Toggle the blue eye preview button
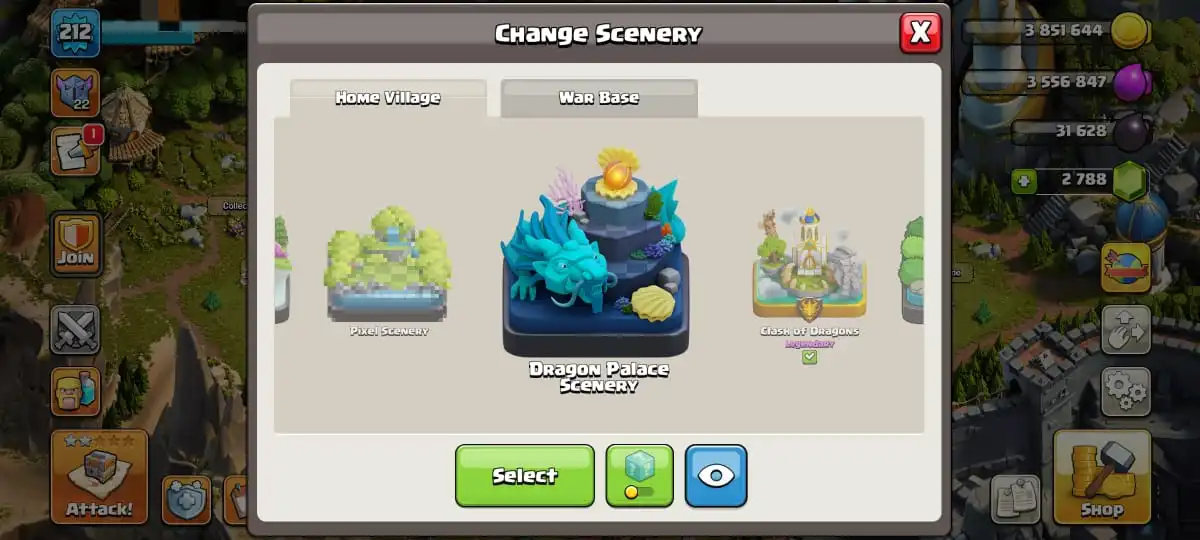1200x540 pixels. click(716, 476)
